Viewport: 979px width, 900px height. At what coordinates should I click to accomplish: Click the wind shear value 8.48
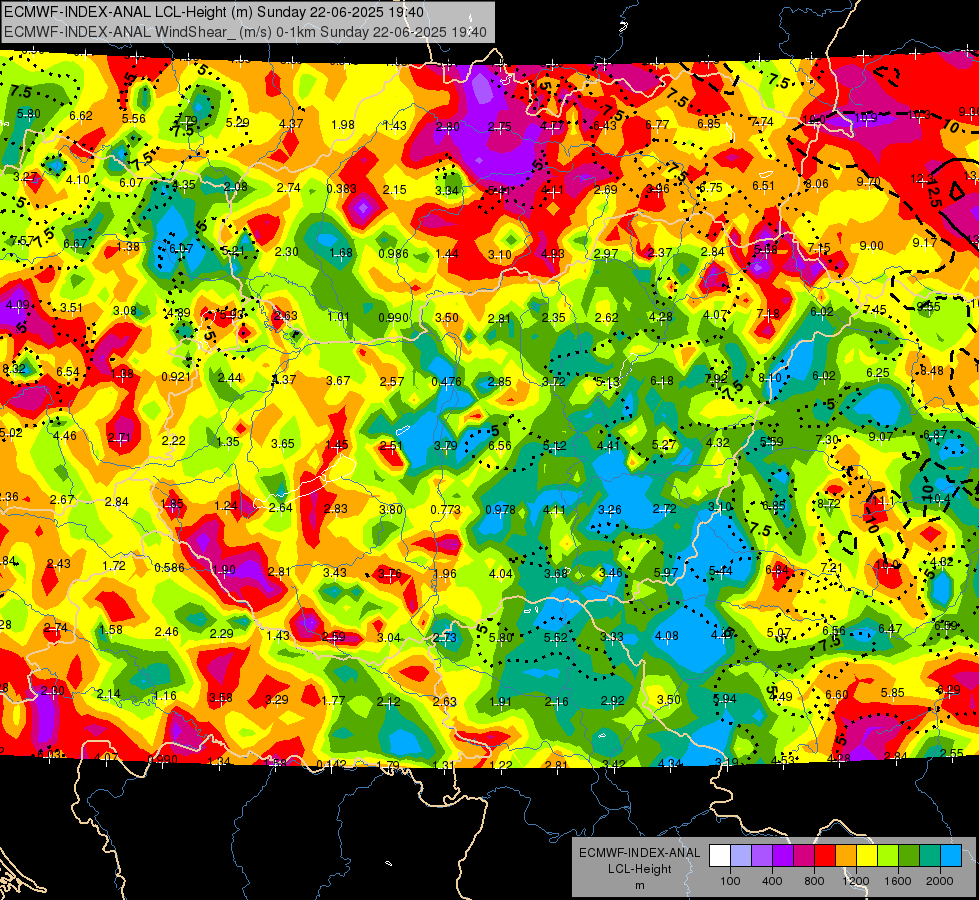point(932,370)
